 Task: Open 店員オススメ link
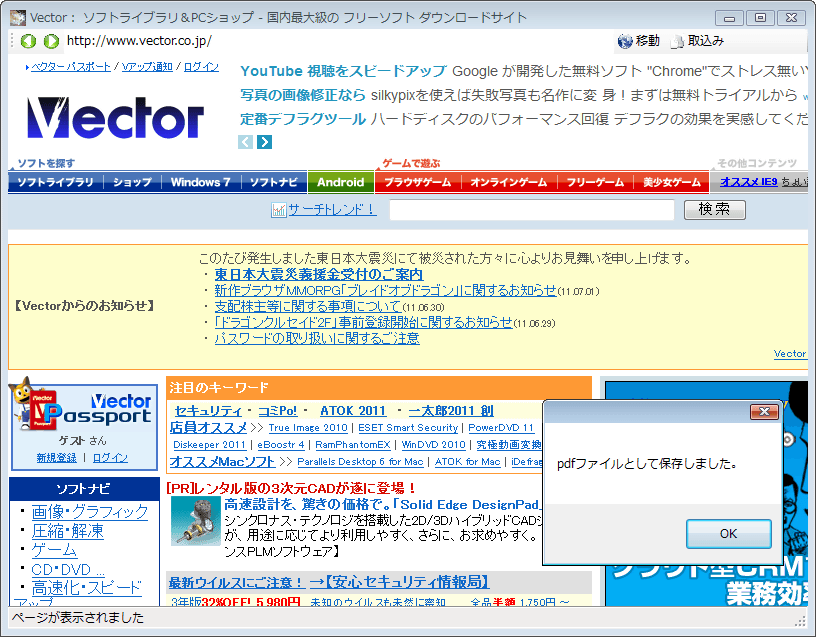208,428
